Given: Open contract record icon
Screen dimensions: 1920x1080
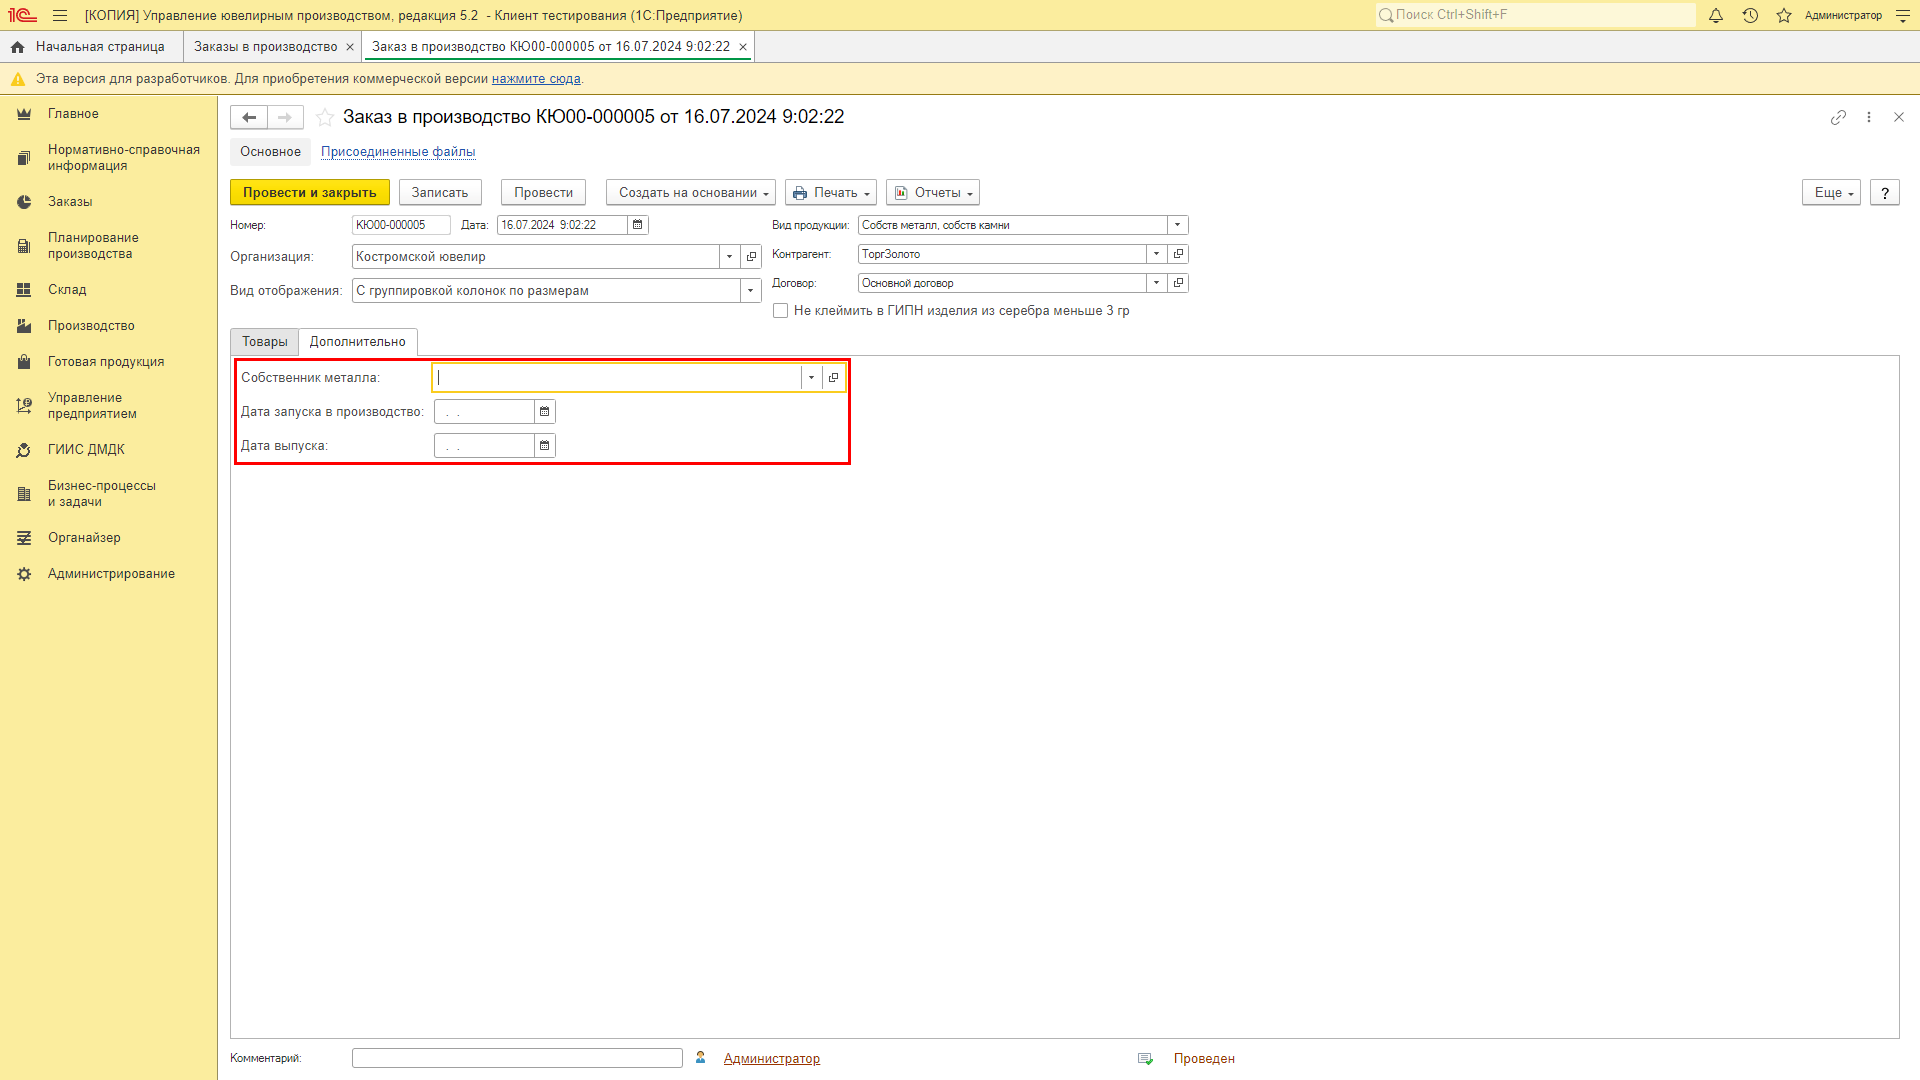Looking at the screenshot, I should click(x=1179, y=283).
